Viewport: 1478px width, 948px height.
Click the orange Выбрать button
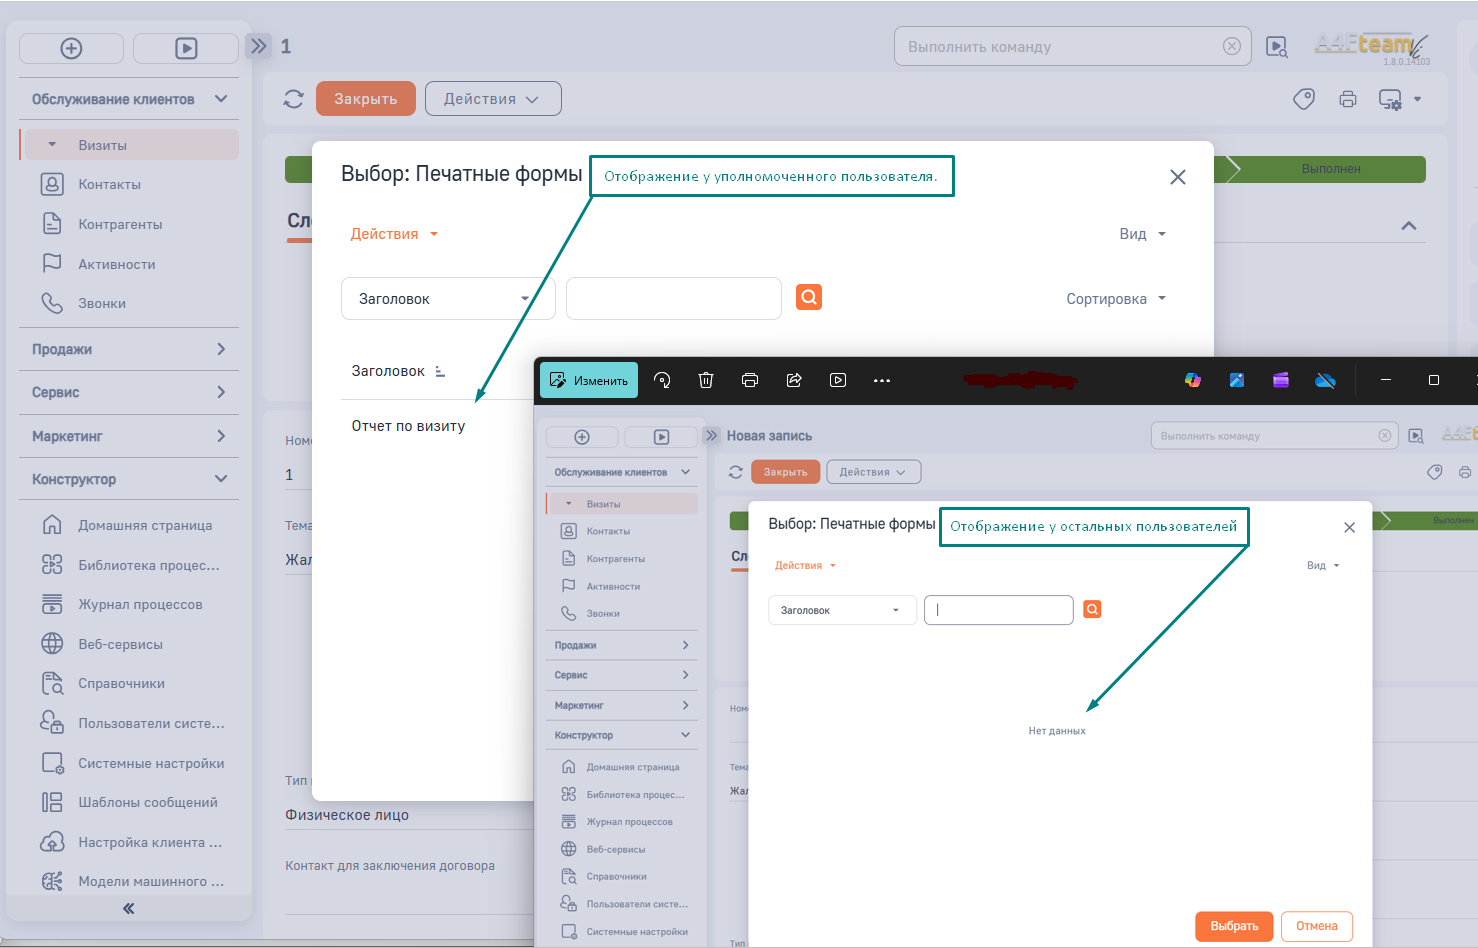pos(1234,926)
